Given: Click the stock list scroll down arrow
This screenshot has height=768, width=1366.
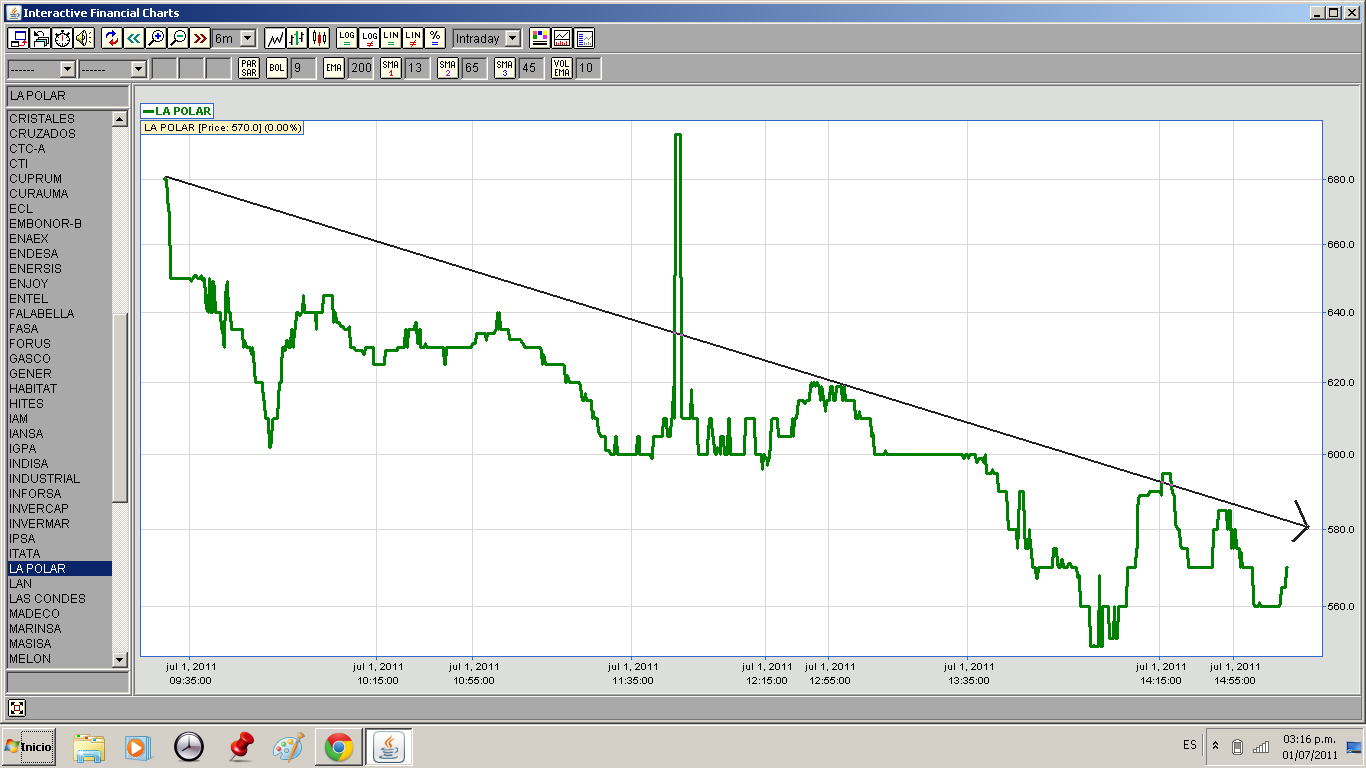Looking at the screenshot, I should (x=120, y=659).
